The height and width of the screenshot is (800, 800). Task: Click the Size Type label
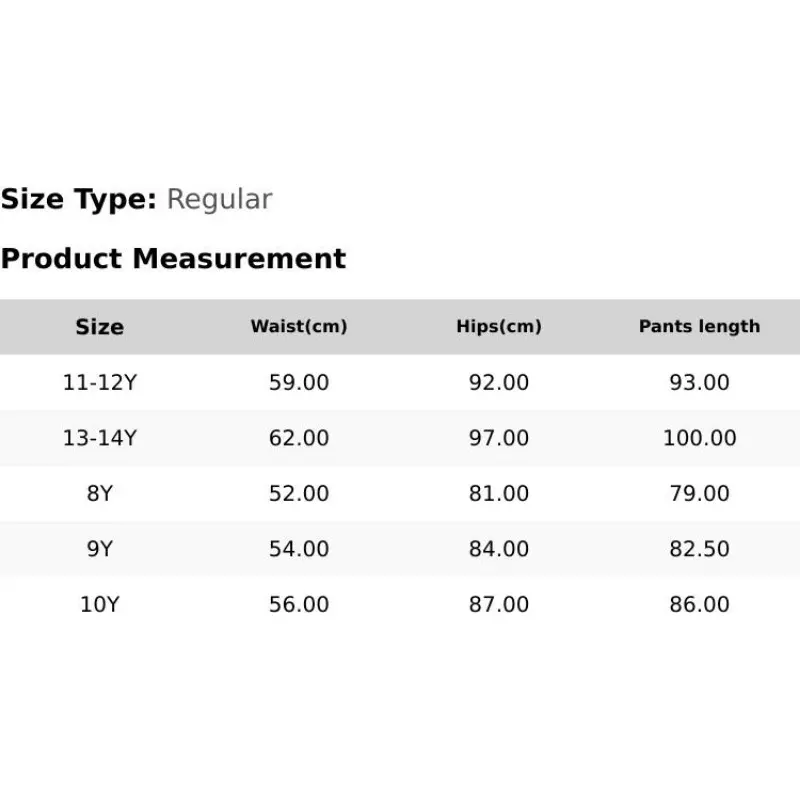click(x=78, y=199)
